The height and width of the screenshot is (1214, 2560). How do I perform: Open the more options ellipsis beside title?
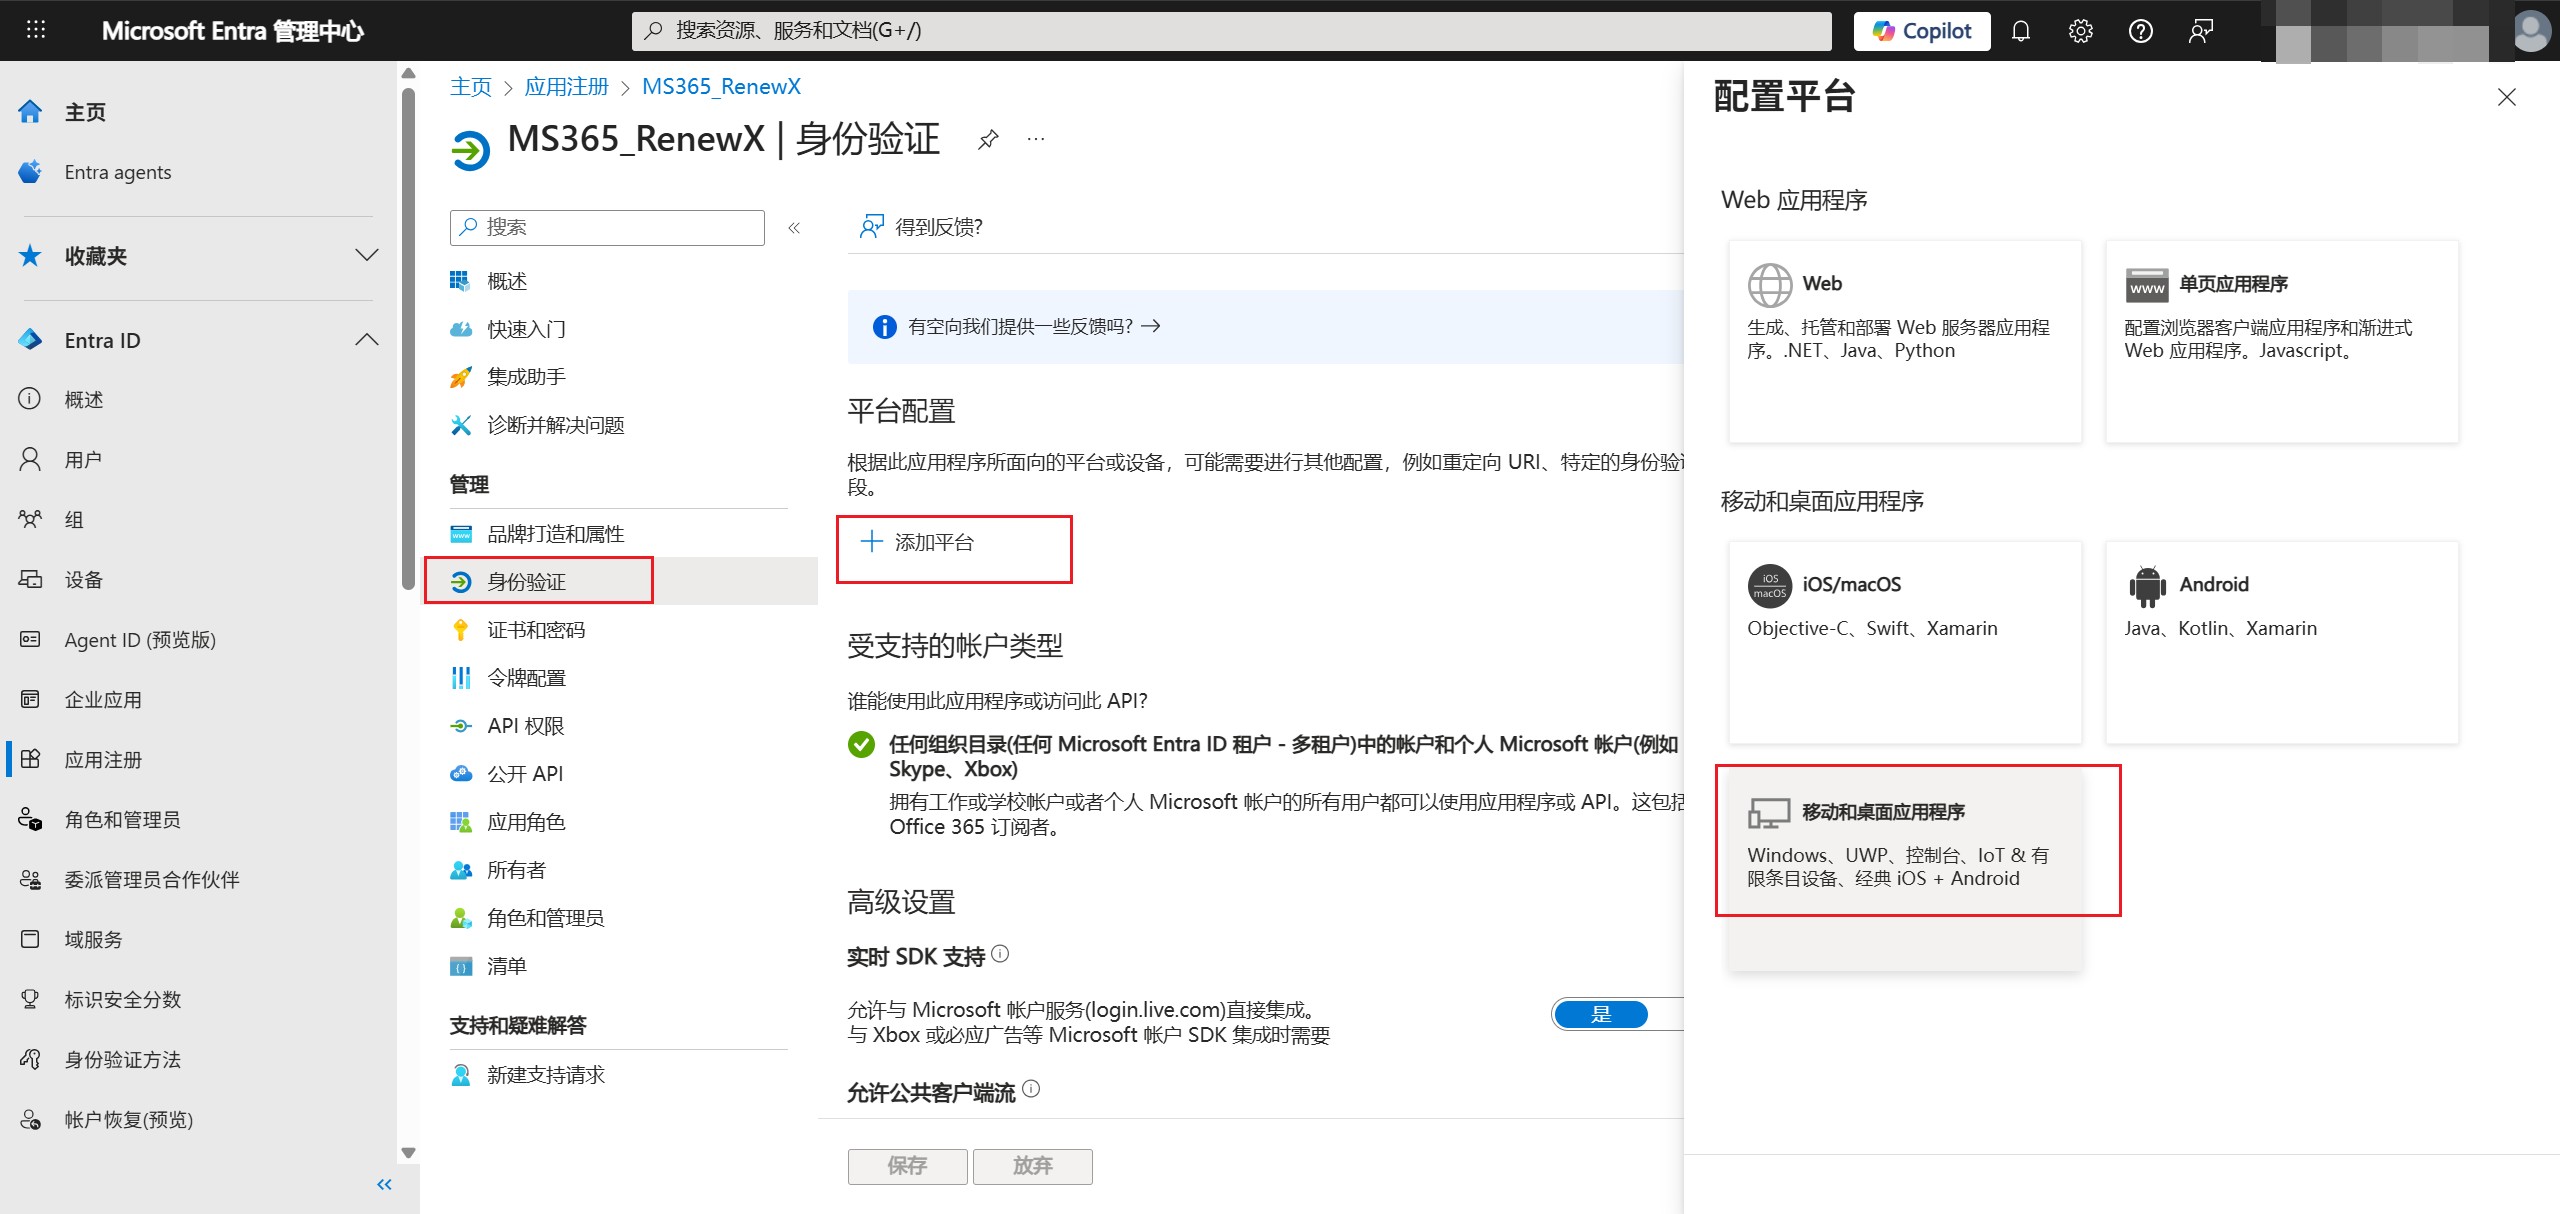tap(1036, 139)
